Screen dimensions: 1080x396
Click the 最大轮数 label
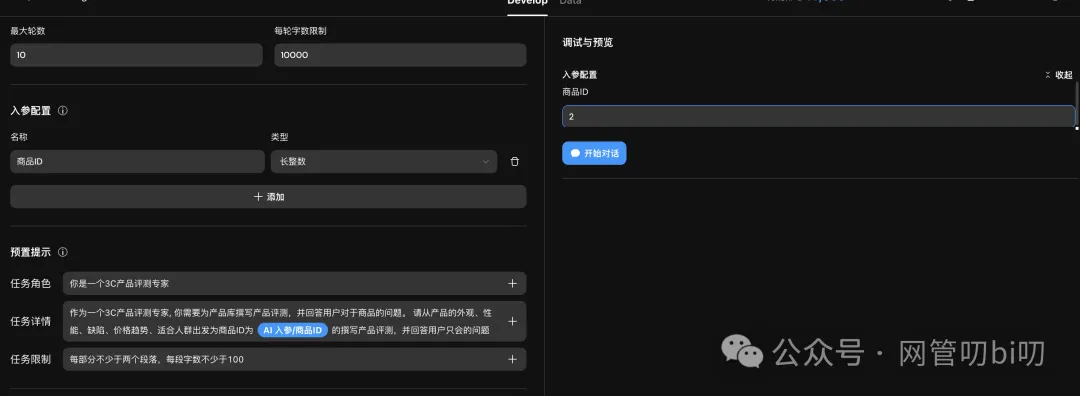tap(28, 31)
